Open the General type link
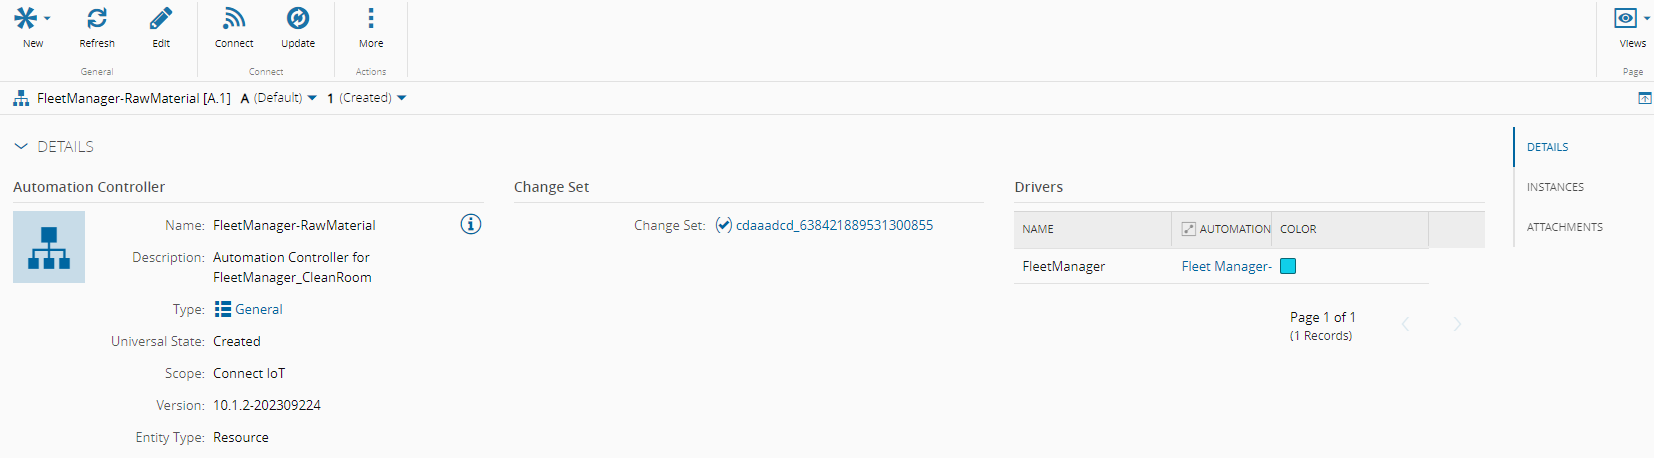The image size is (1654, 458). click(x=258, y=309)
